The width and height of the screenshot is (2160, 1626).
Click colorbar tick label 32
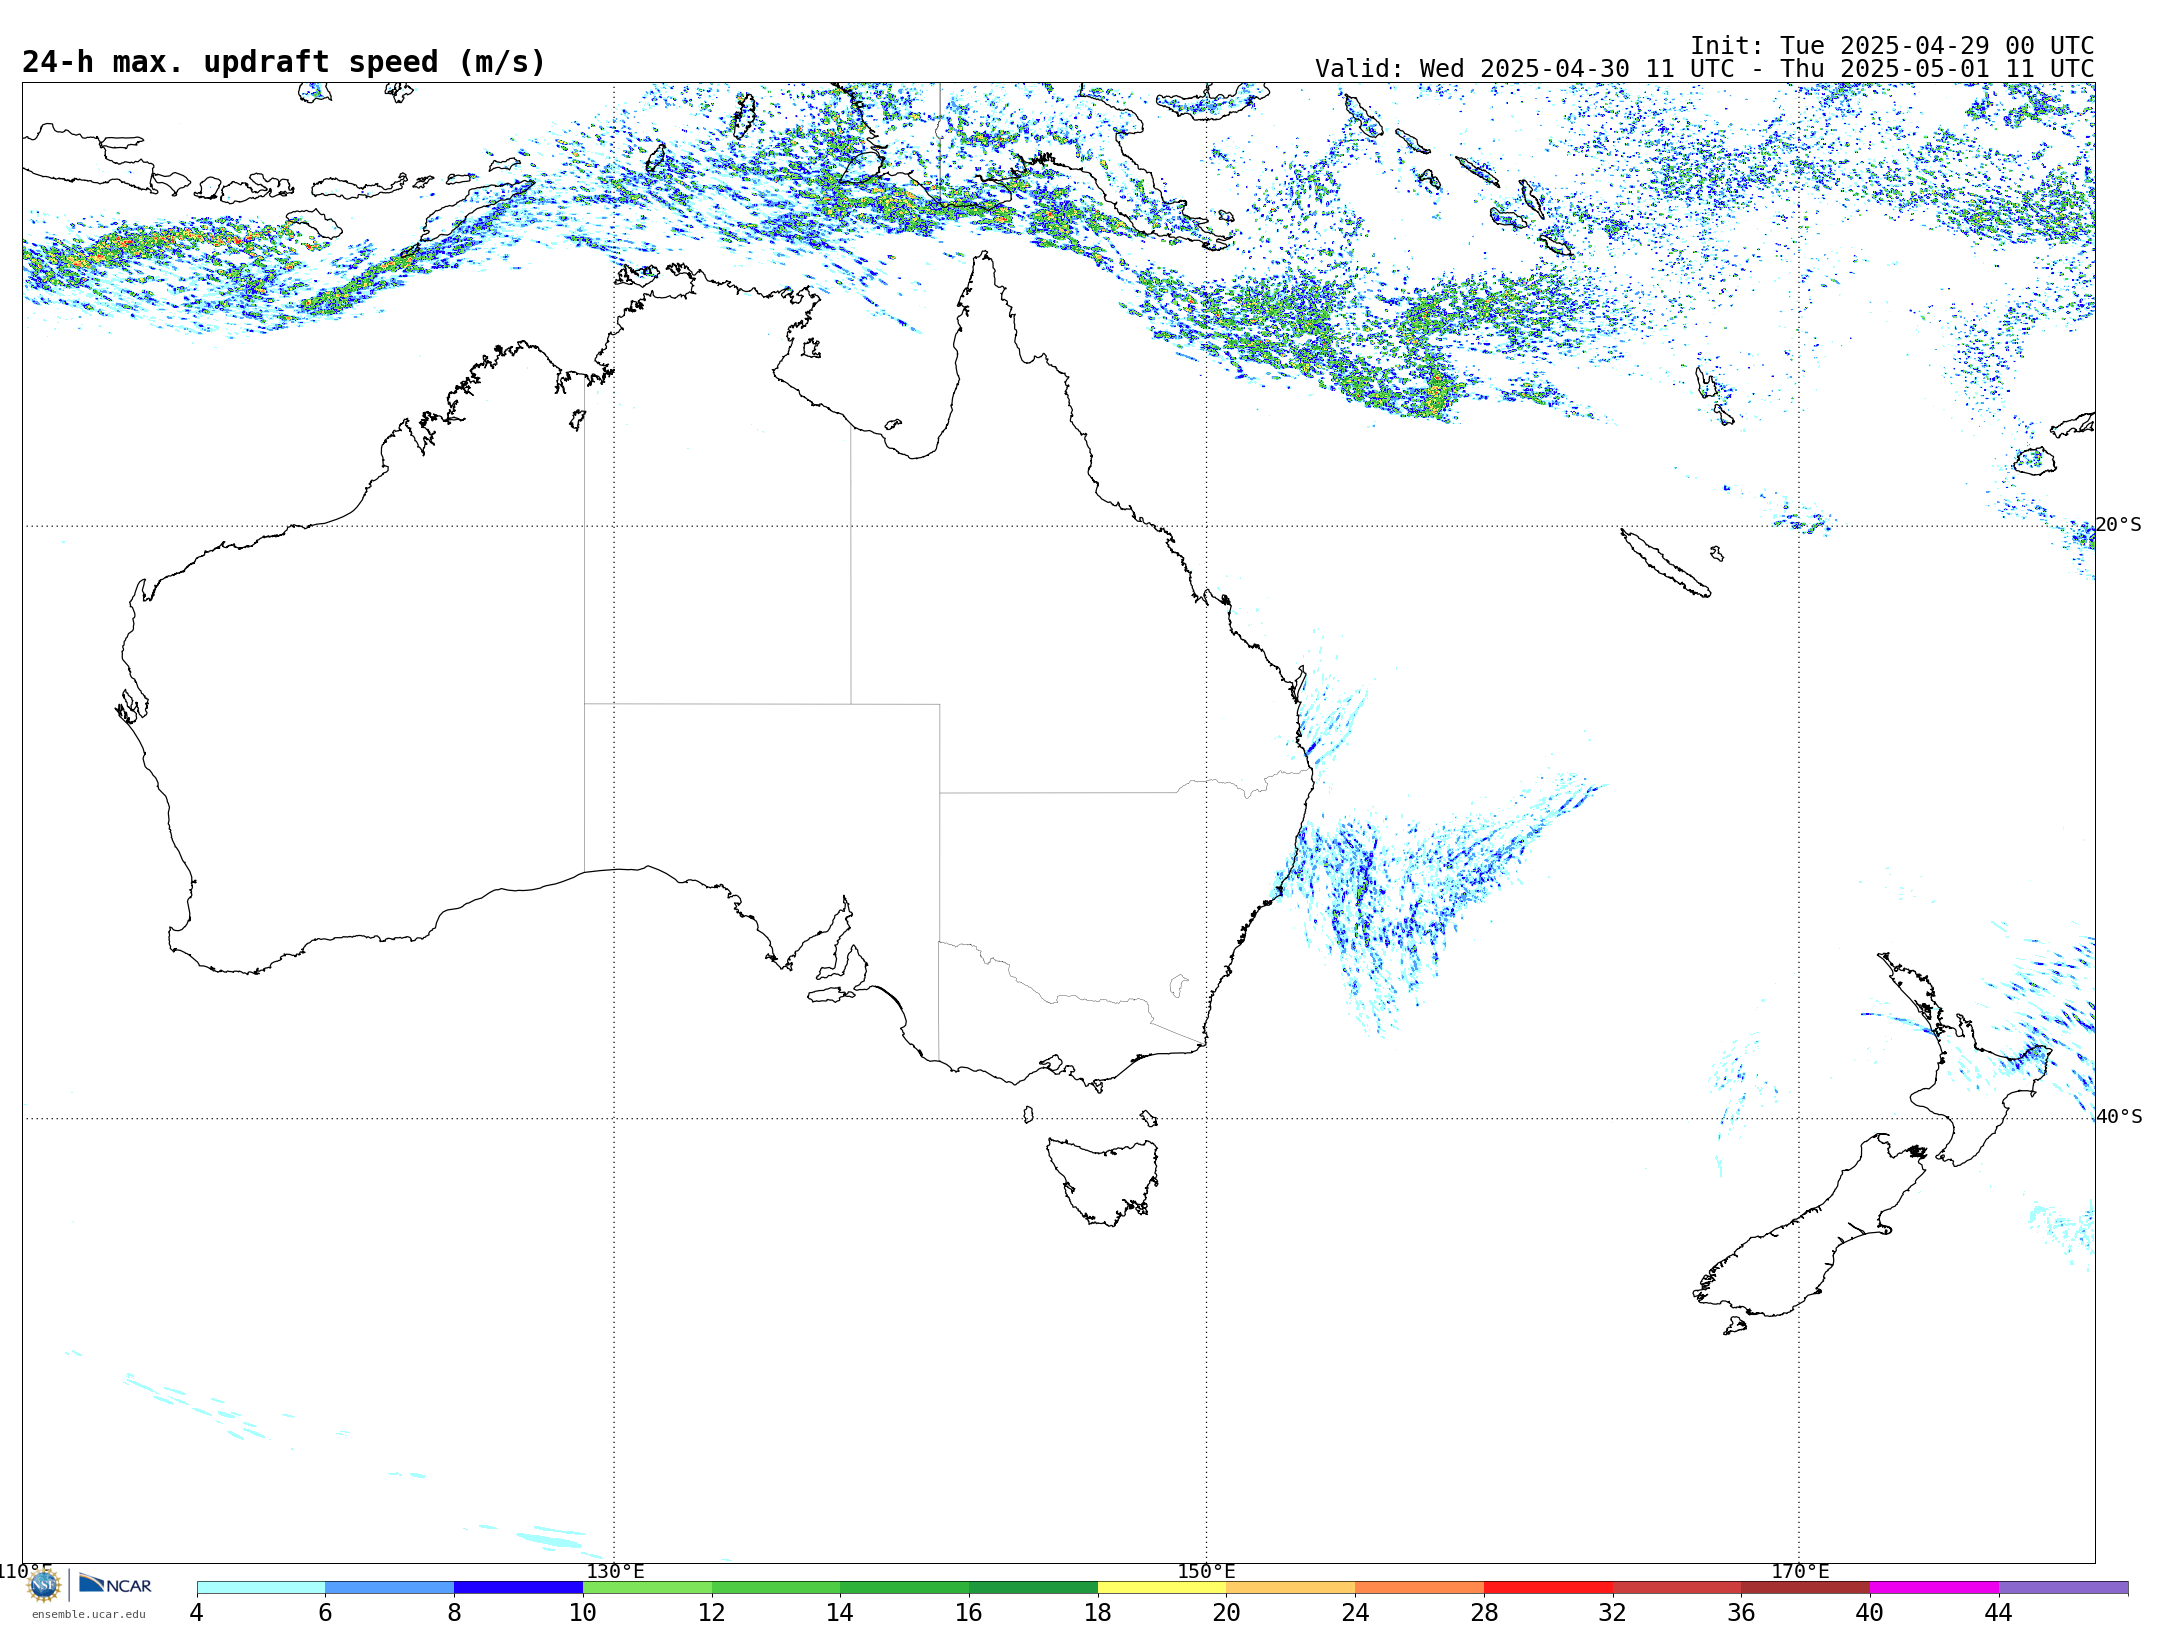coord(1613,1613)
